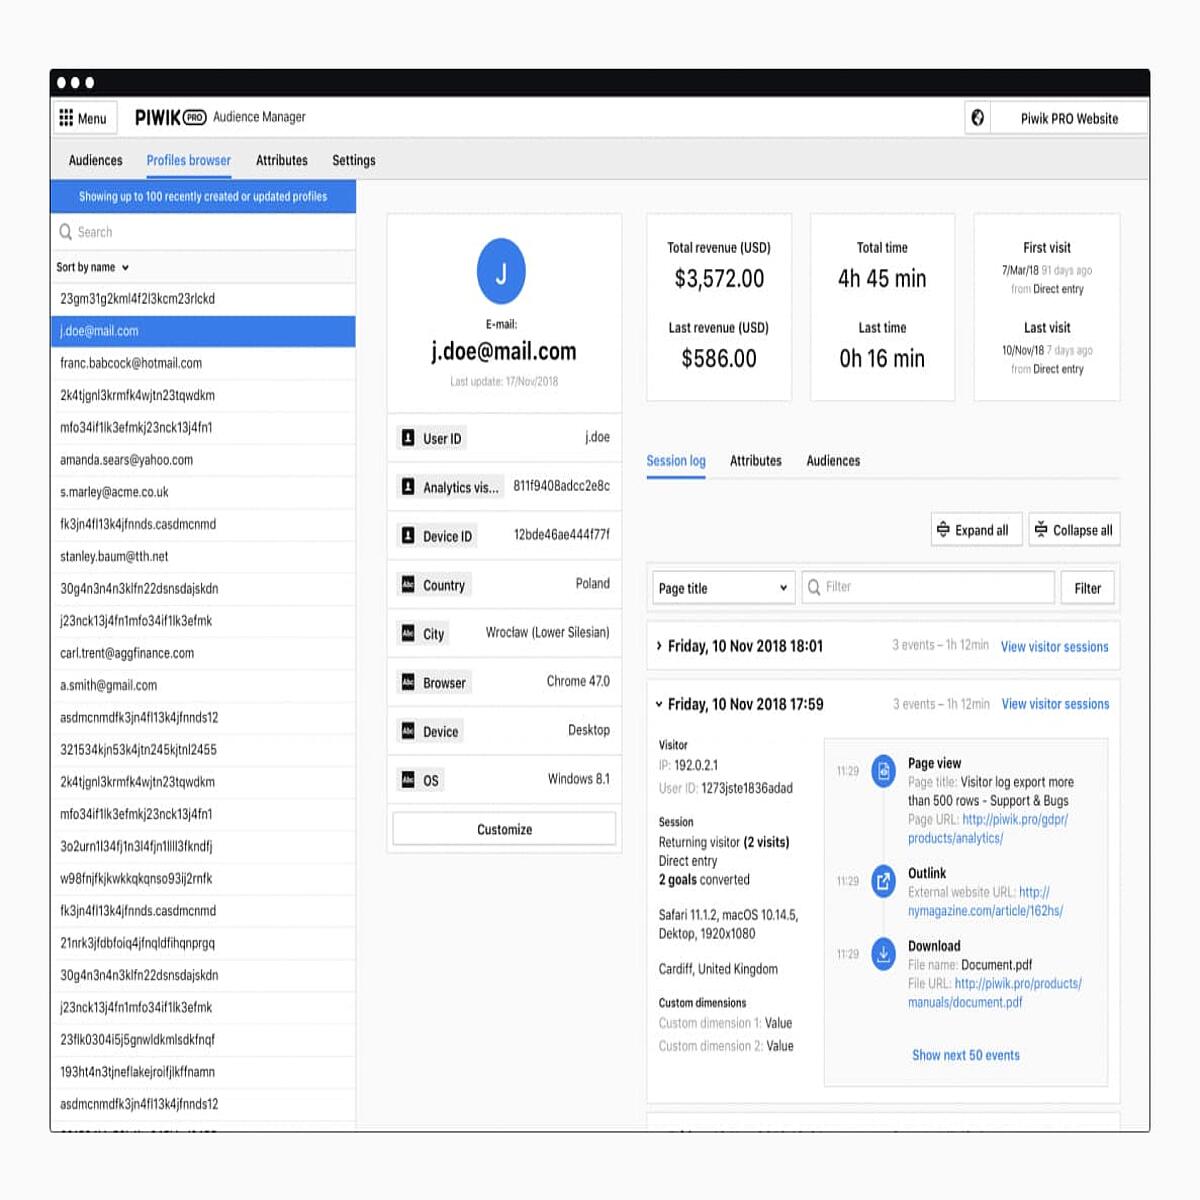
Task: Select profile carl.trent@aggfinance.com
Action: click(203, 653)
